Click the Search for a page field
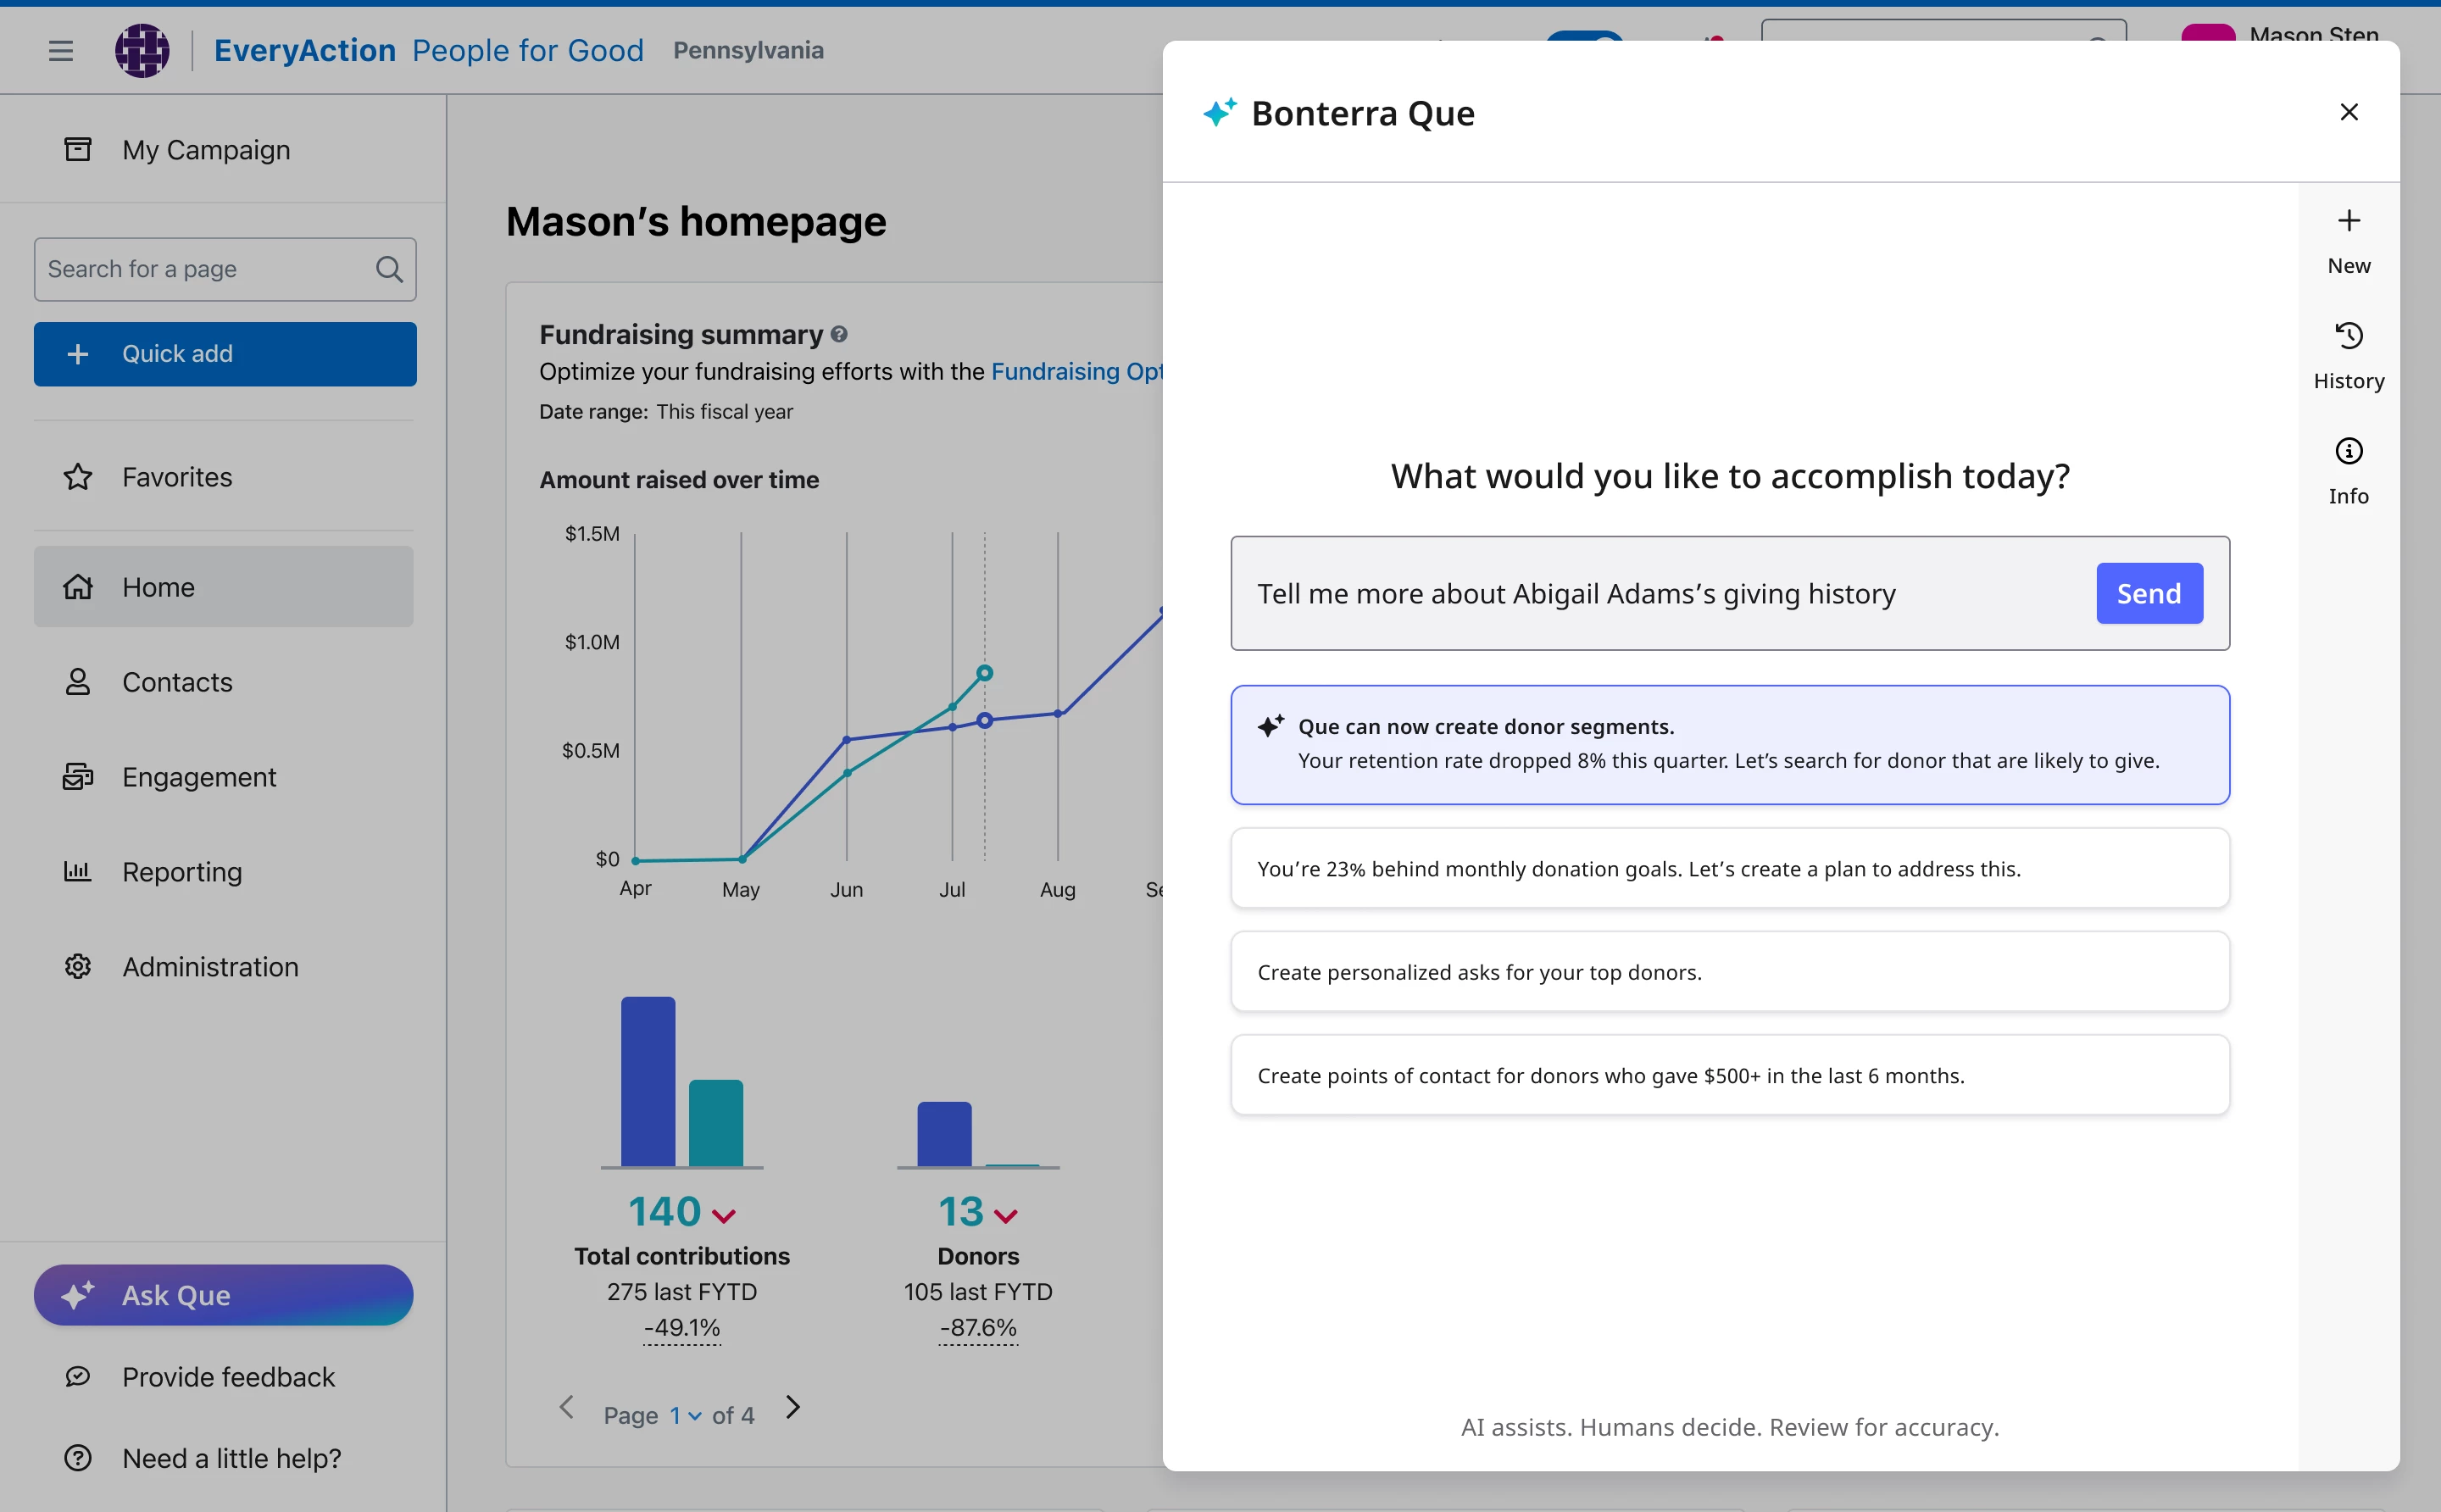Viewport: 2441px width, 1512px height. (x=200, y=269)
